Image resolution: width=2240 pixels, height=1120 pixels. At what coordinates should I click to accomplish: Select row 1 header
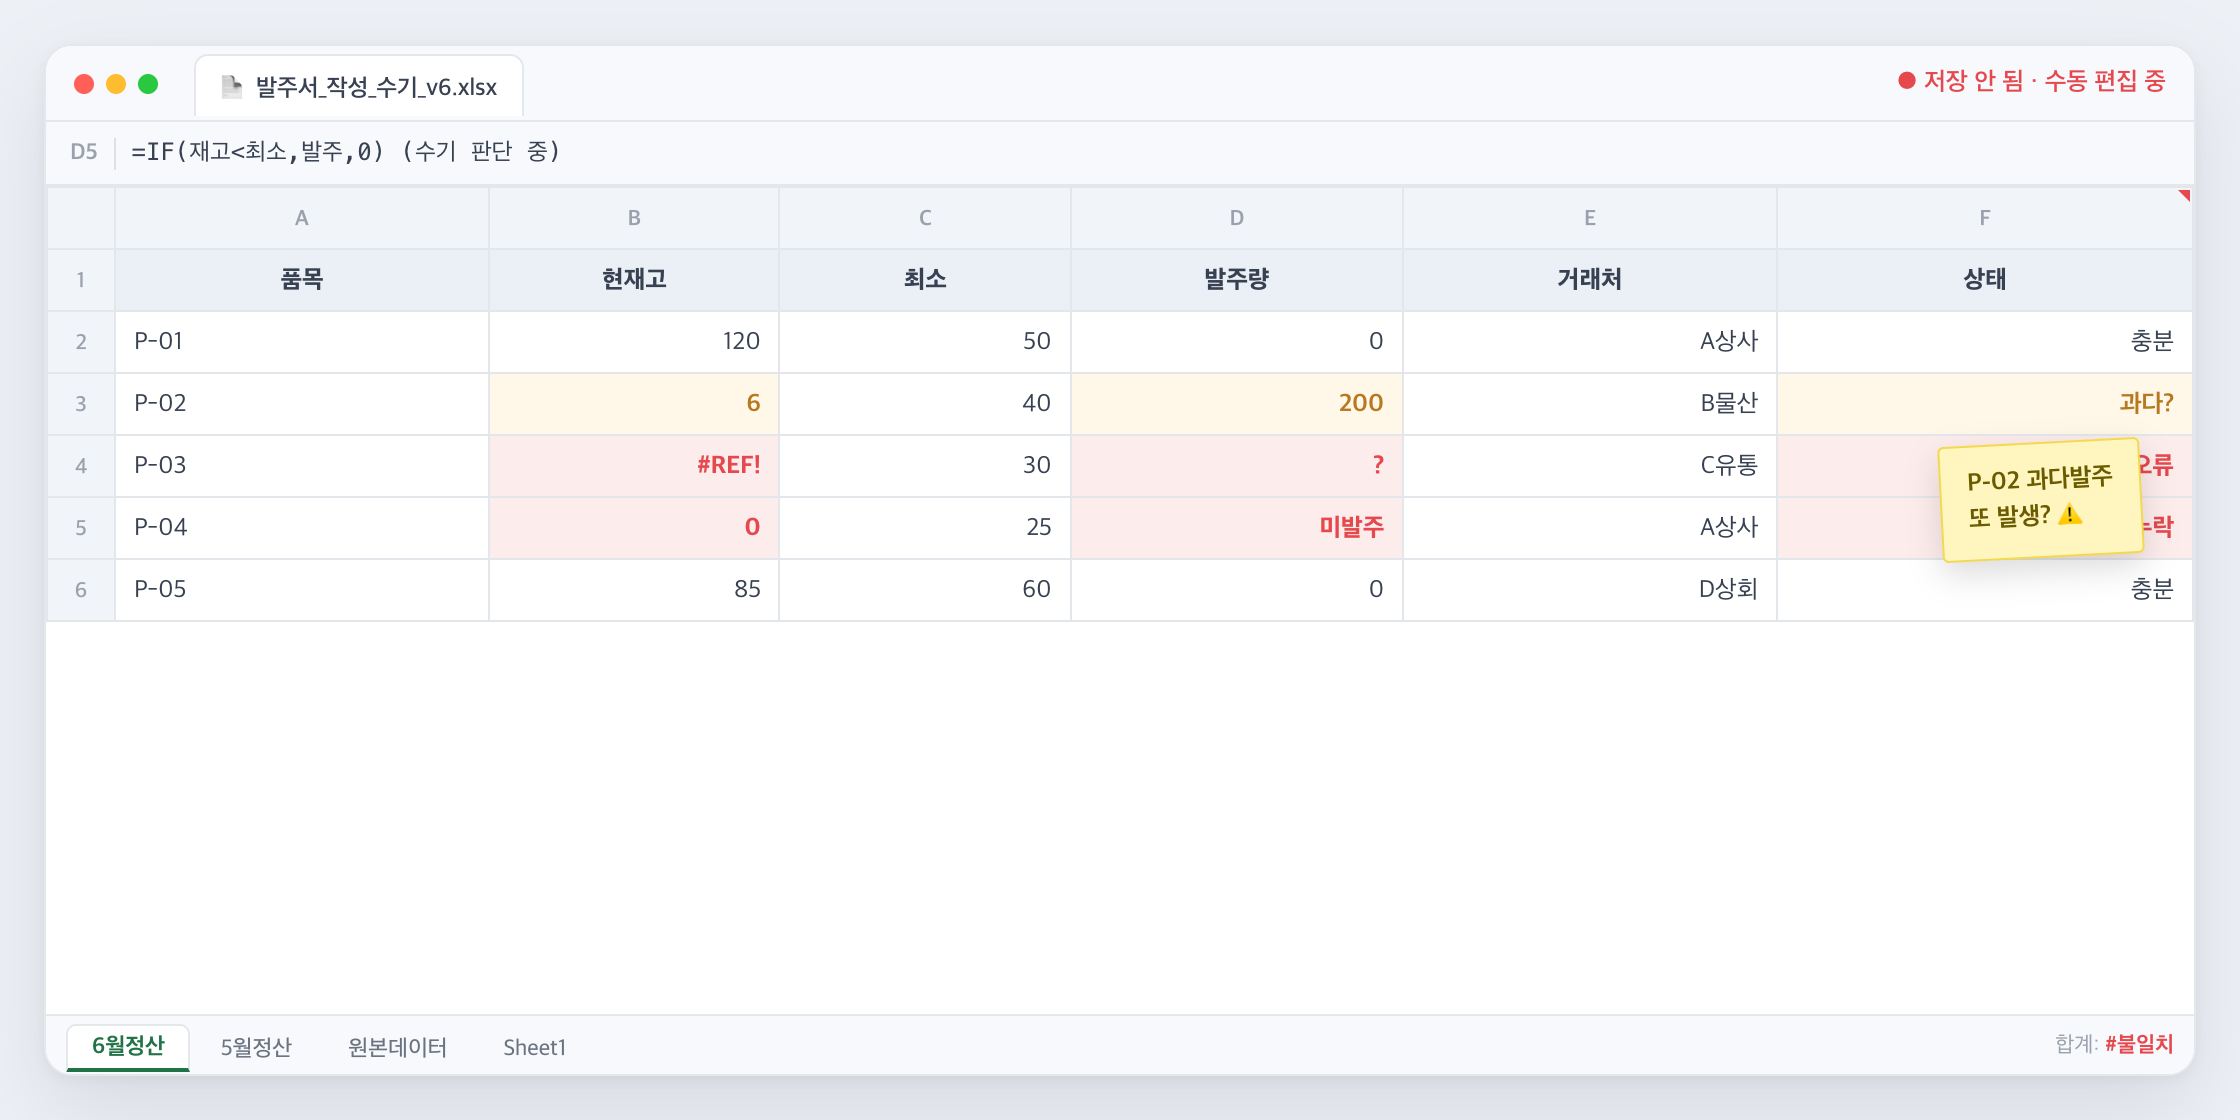tap(81, 280)
